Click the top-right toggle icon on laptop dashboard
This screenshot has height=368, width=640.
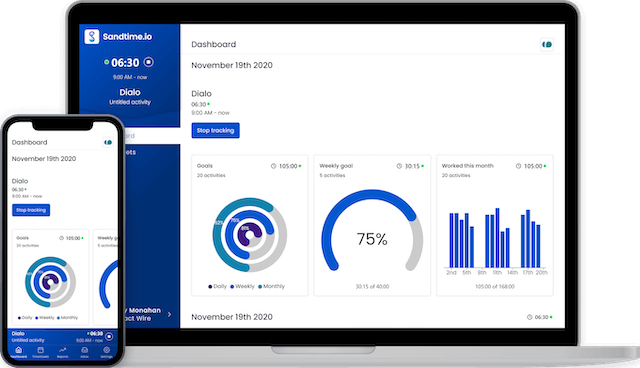coord(547,44)
